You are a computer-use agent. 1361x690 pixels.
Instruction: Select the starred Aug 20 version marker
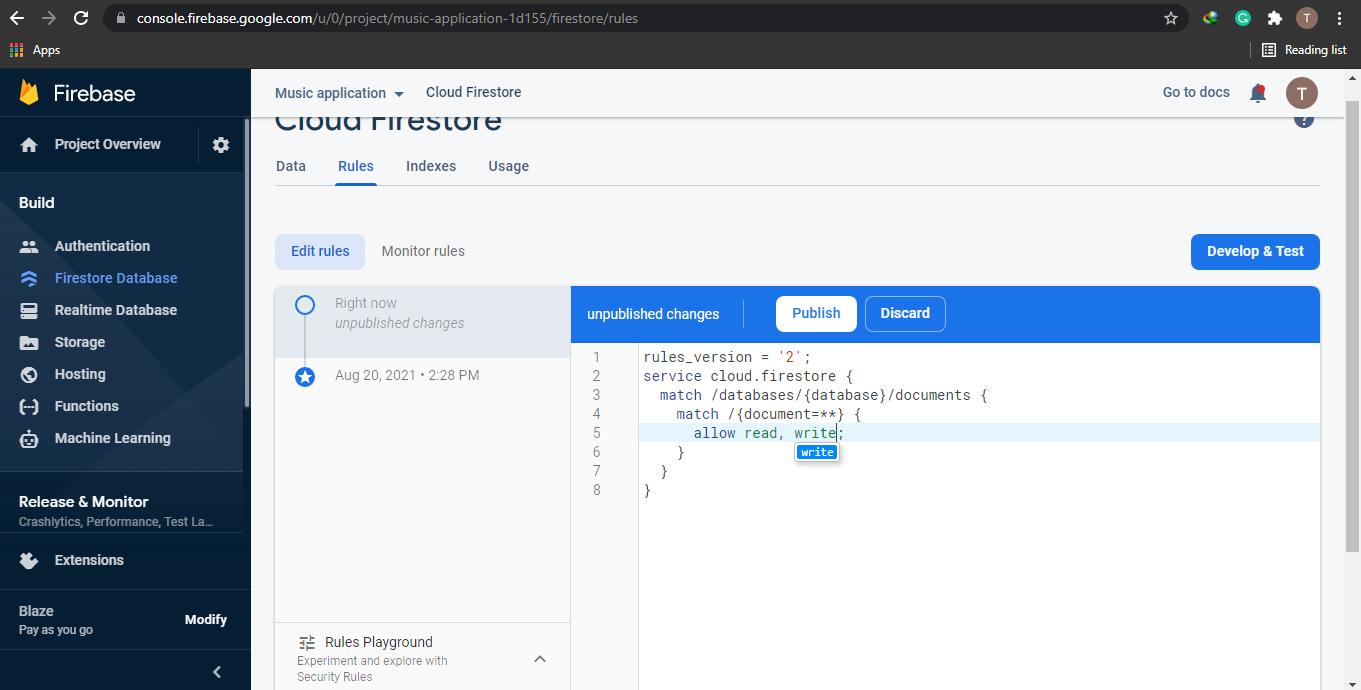[305, 377]
